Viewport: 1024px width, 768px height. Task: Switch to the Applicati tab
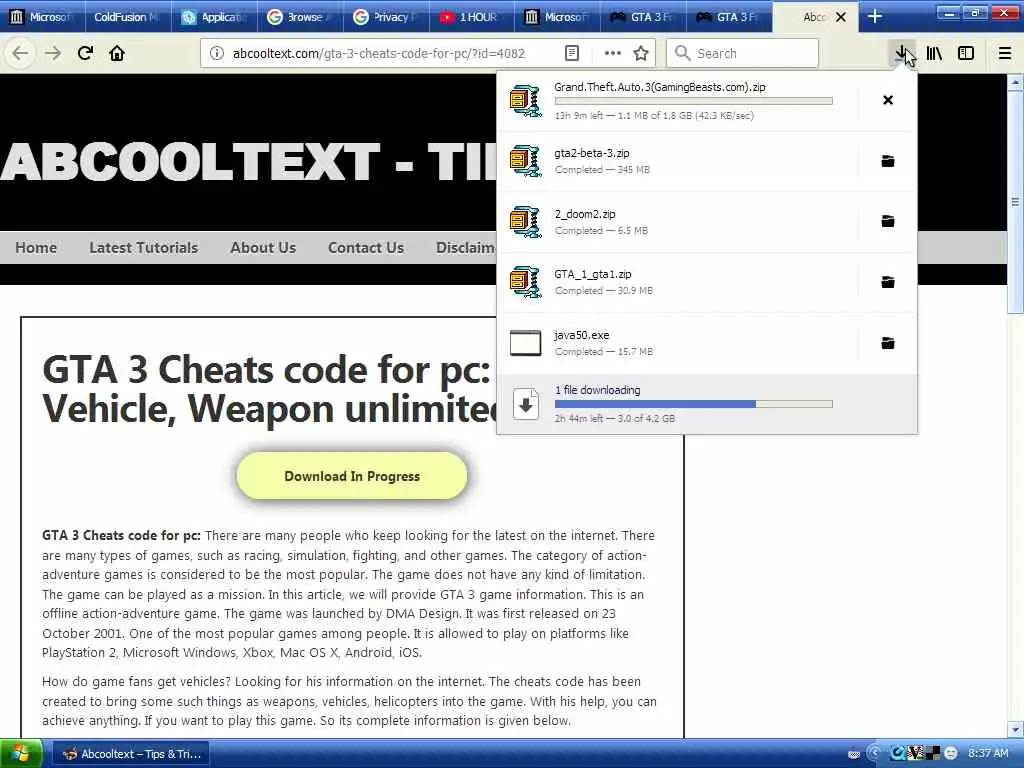click(x=214, y=17)
